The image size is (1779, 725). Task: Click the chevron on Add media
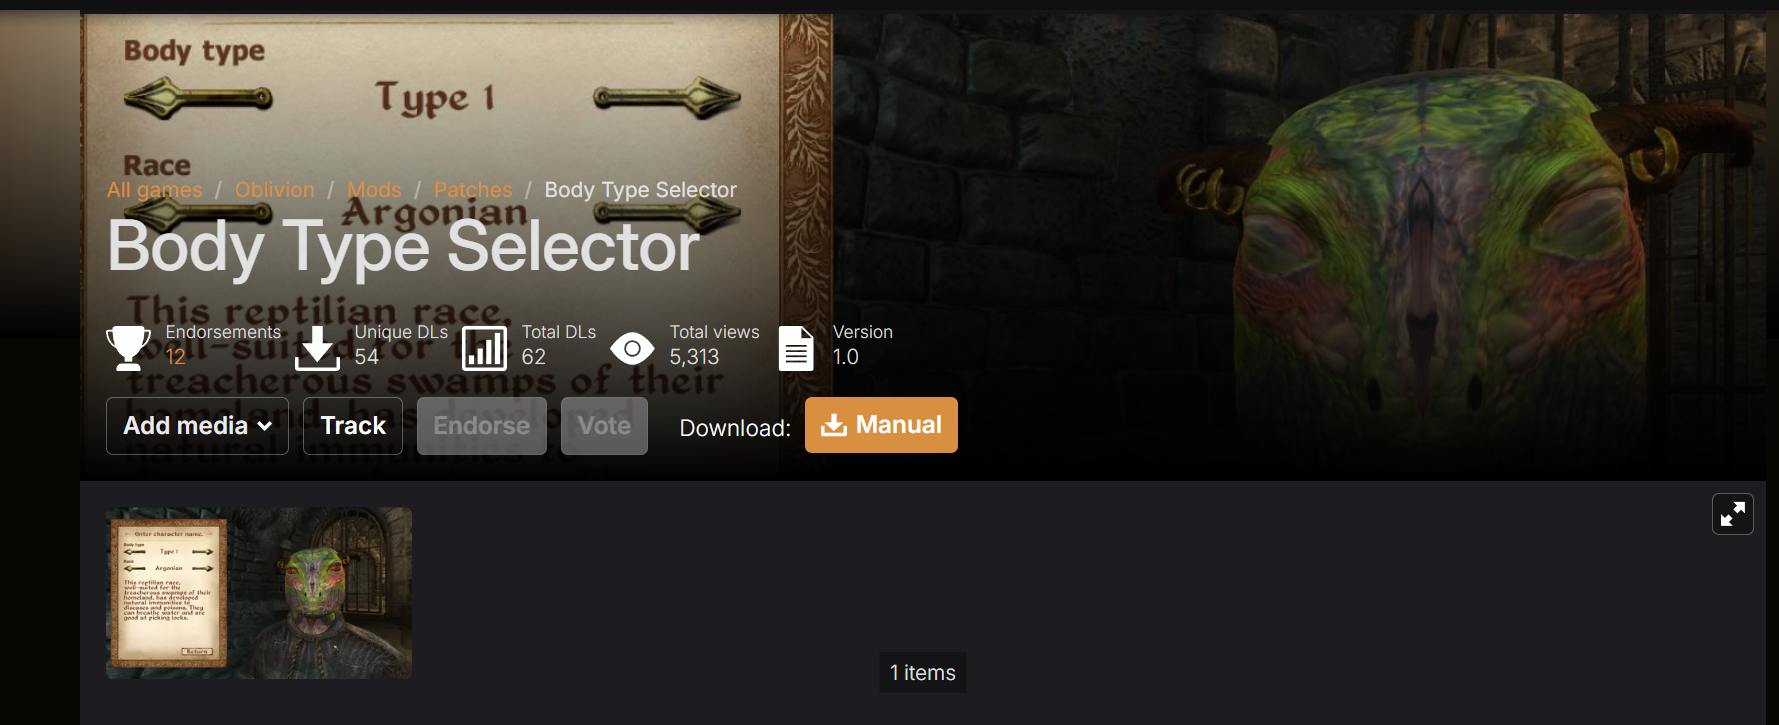(x=265, y=426)
